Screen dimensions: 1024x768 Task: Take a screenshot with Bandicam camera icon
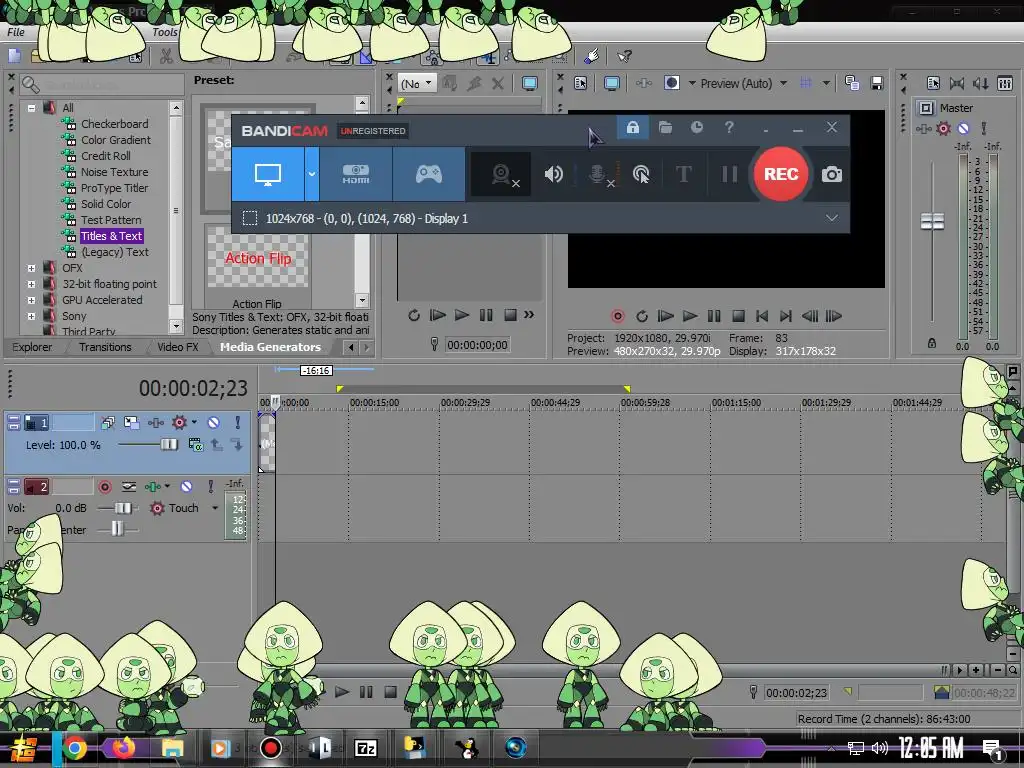[831, 174]
